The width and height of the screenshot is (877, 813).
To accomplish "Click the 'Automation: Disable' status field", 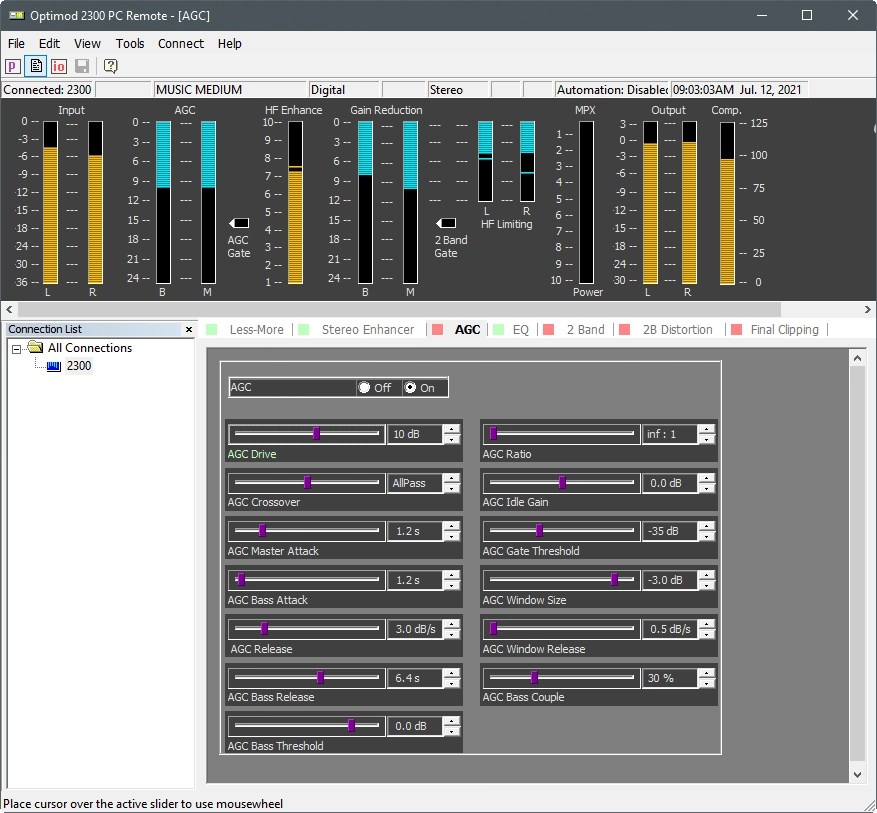I will tap(612, 89).
